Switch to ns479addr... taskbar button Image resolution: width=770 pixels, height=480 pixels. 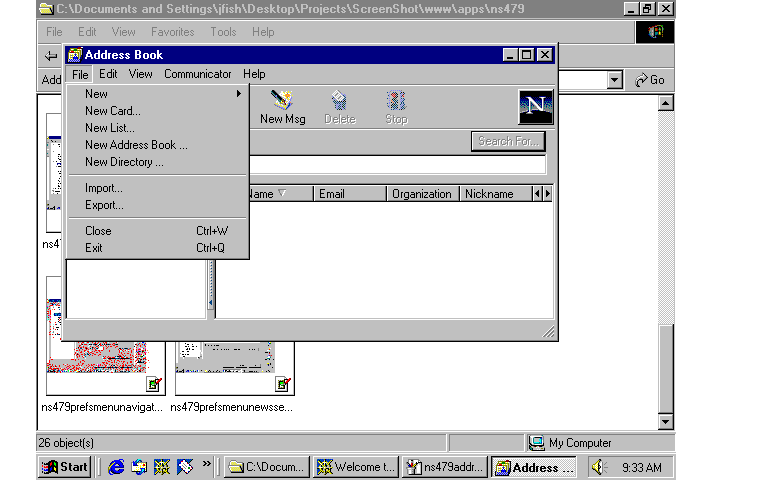[445, 467]
